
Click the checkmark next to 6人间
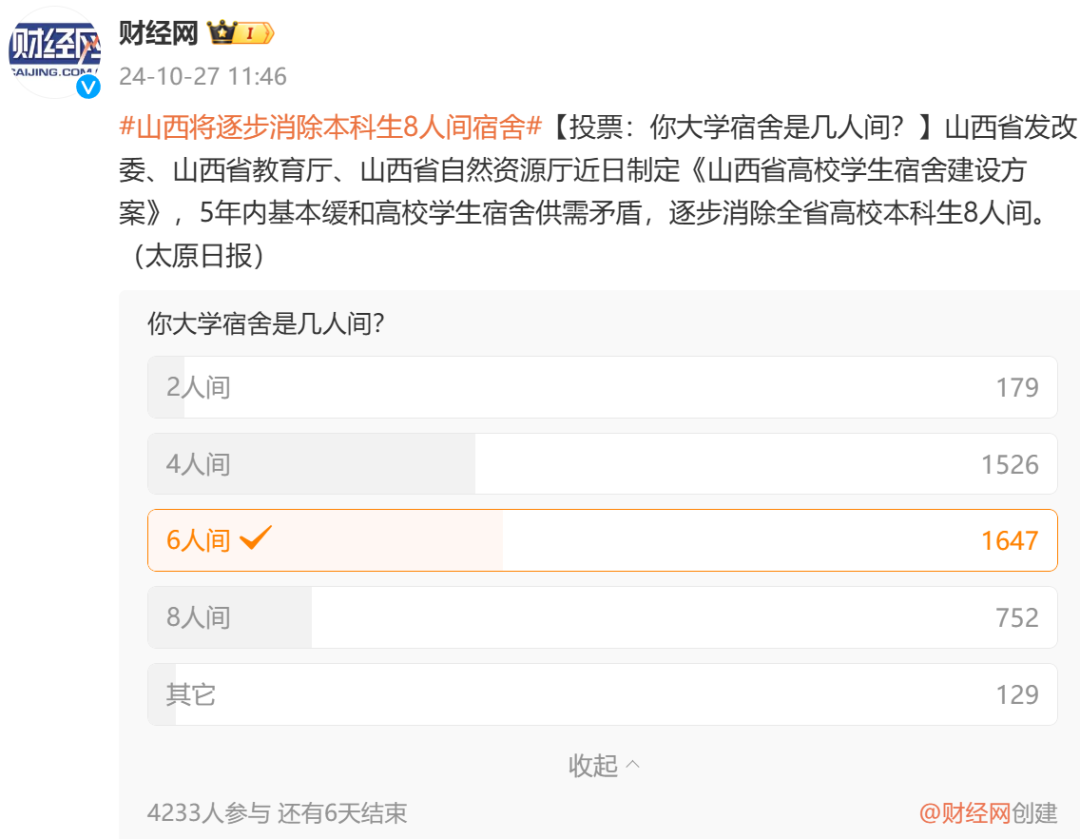[255, 538]
